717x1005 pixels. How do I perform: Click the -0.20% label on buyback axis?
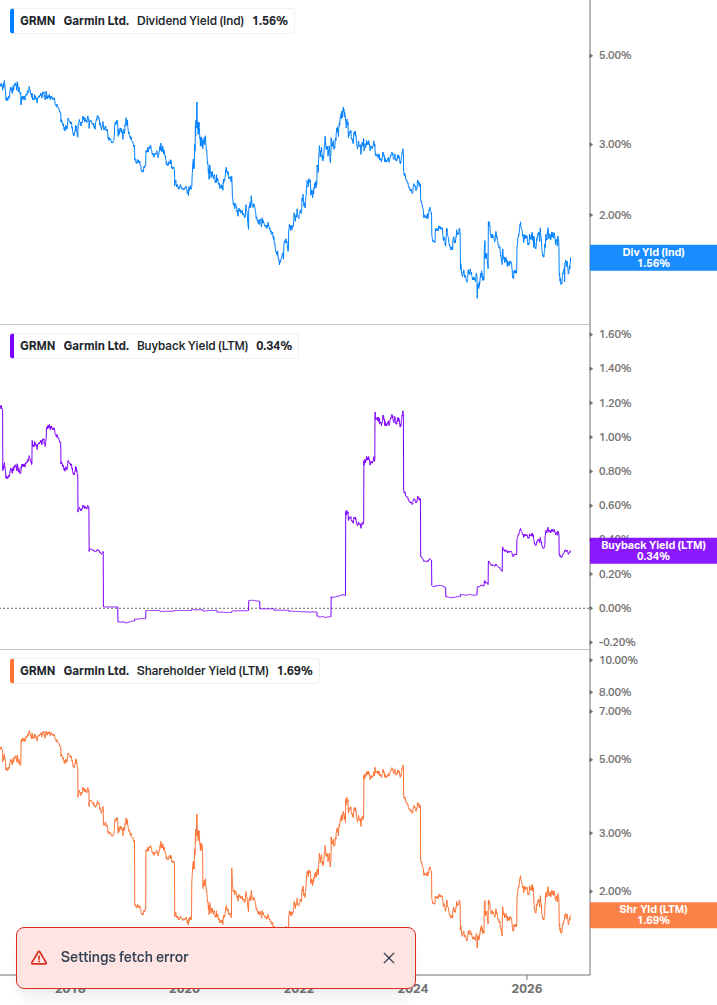[617, 642]
